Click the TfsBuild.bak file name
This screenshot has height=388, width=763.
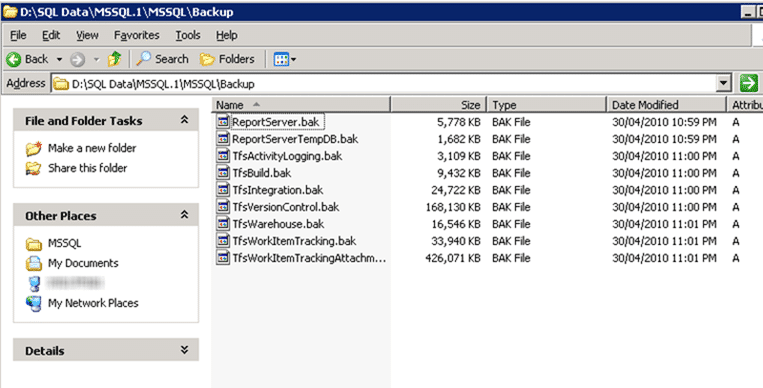click(x=262, y=173)
